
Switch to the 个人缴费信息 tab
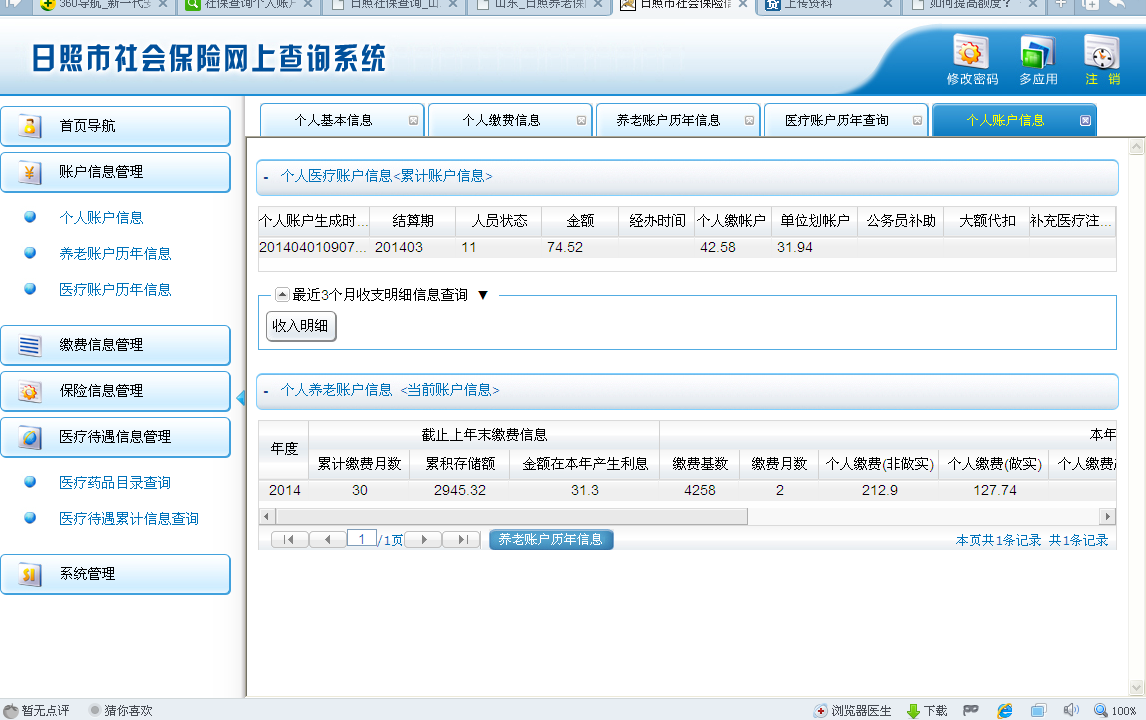pyautogui.click(x=501, y=120)
